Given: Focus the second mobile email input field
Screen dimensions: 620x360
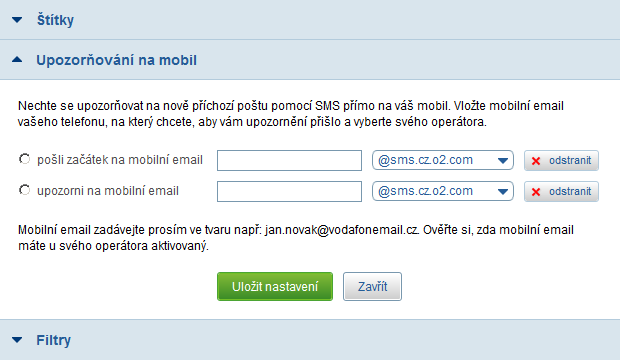Looking at the screenshot, I should pyautogui.click(x=289, y=191).
